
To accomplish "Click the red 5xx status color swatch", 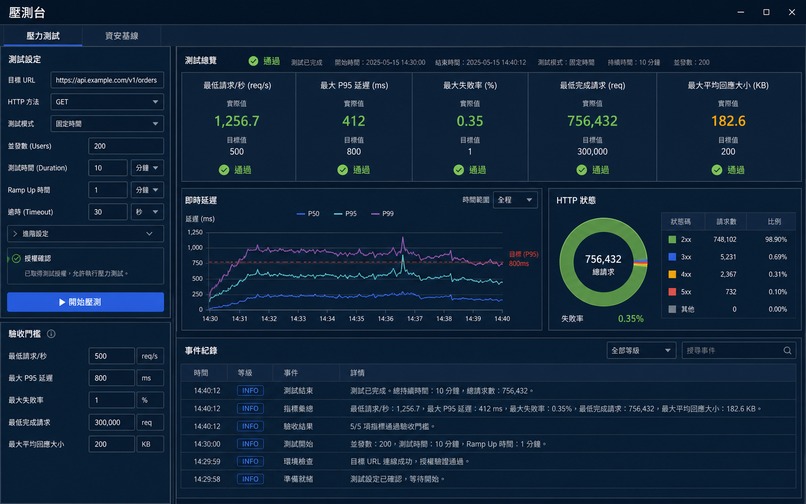I will point(672,292).
